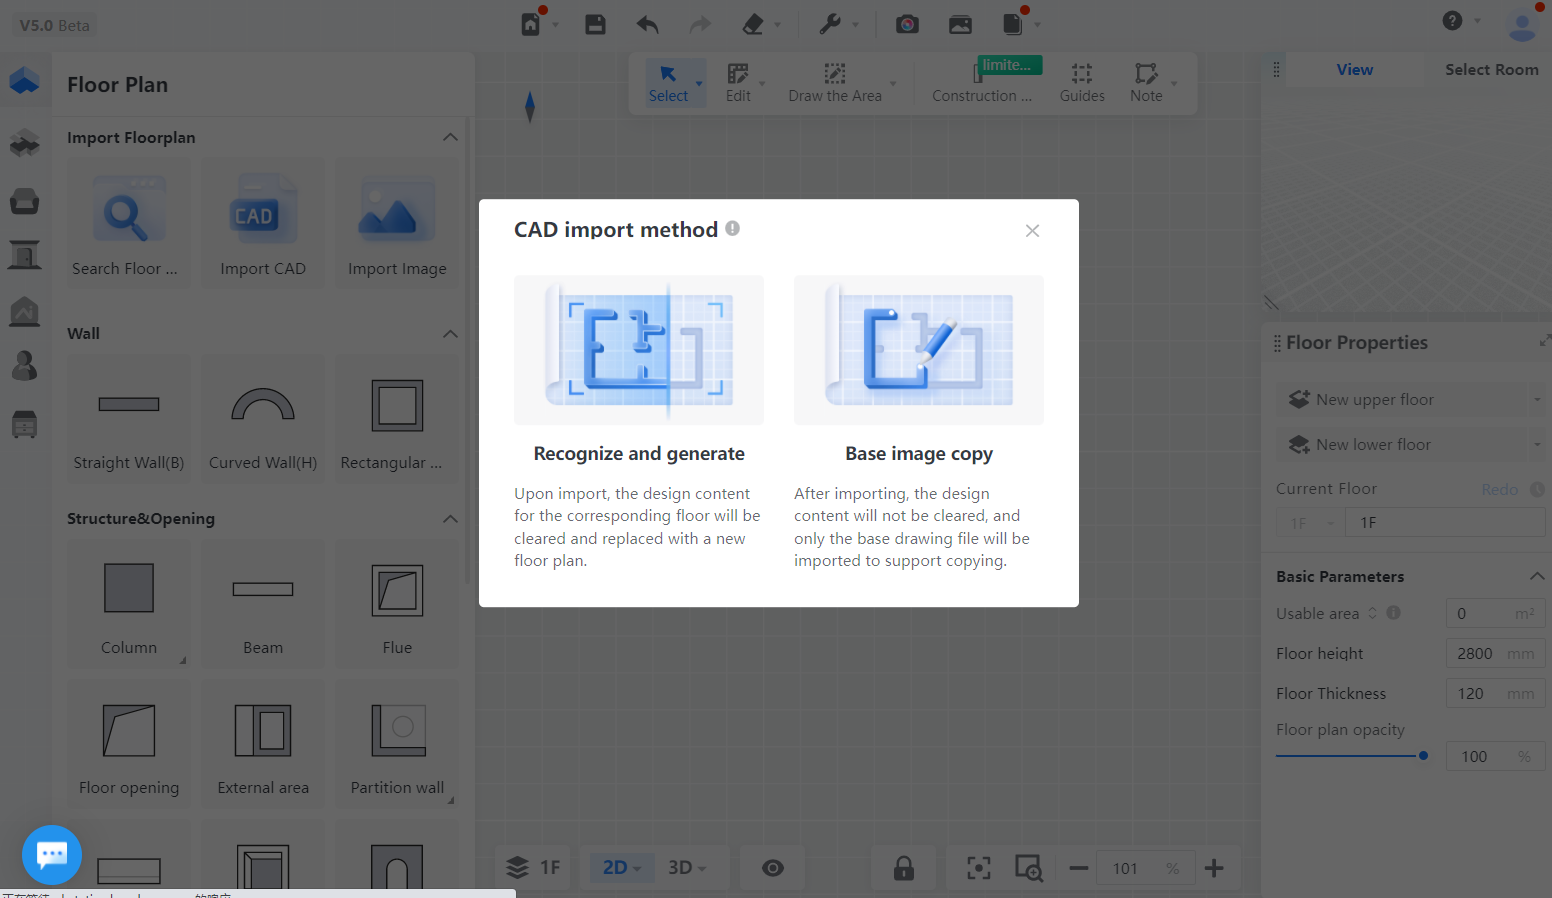Toggle the lock icon in bottom bar

904,868
